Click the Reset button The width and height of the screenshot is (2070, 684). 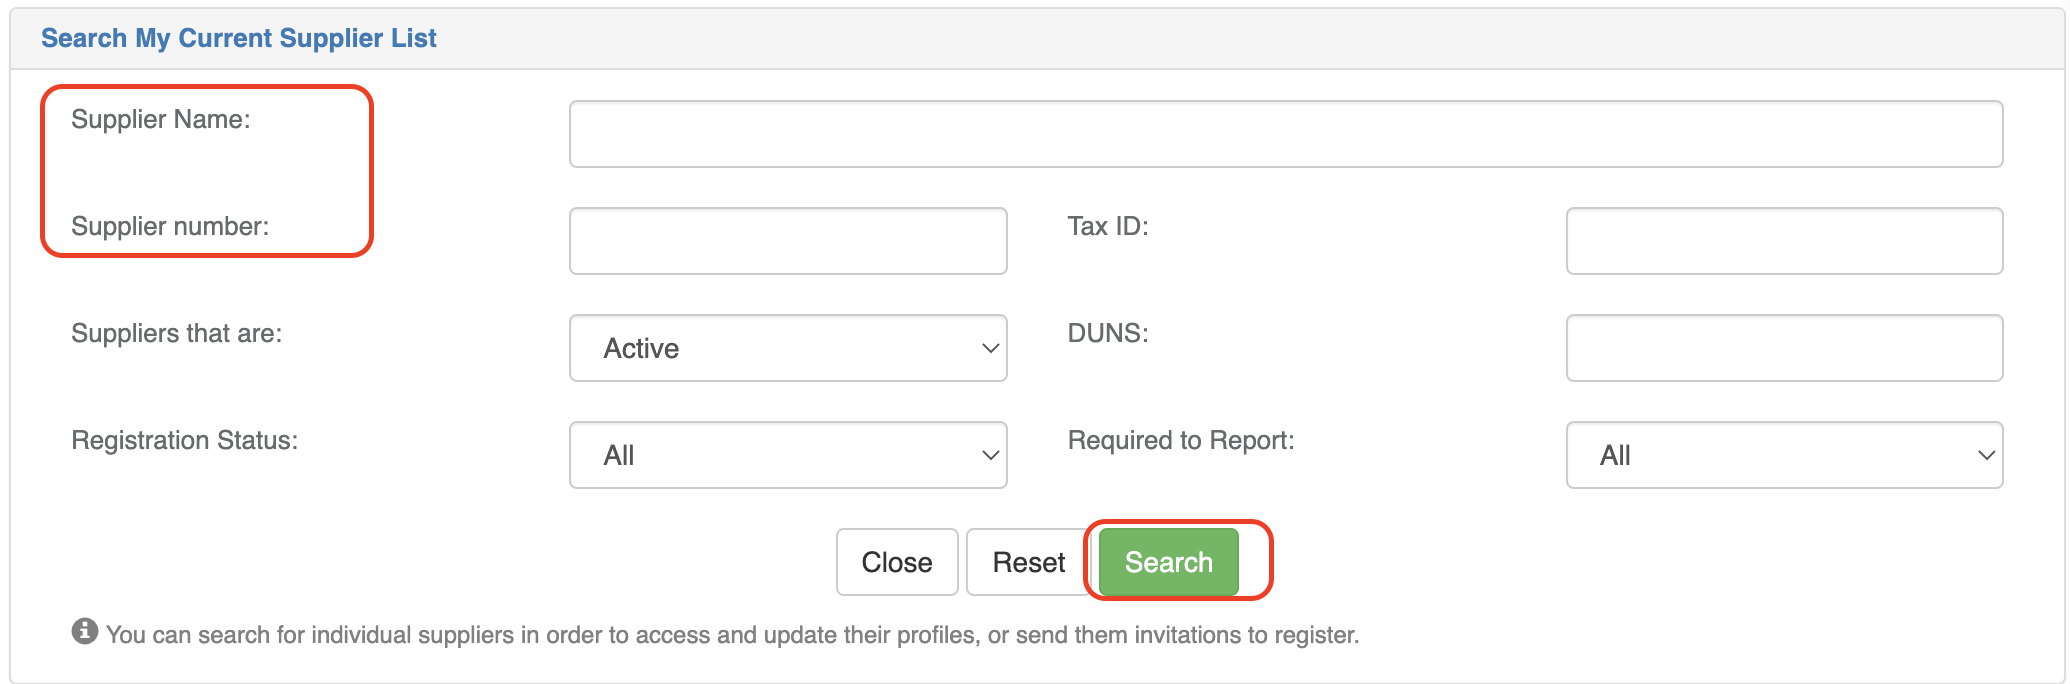pos(1028,562)
